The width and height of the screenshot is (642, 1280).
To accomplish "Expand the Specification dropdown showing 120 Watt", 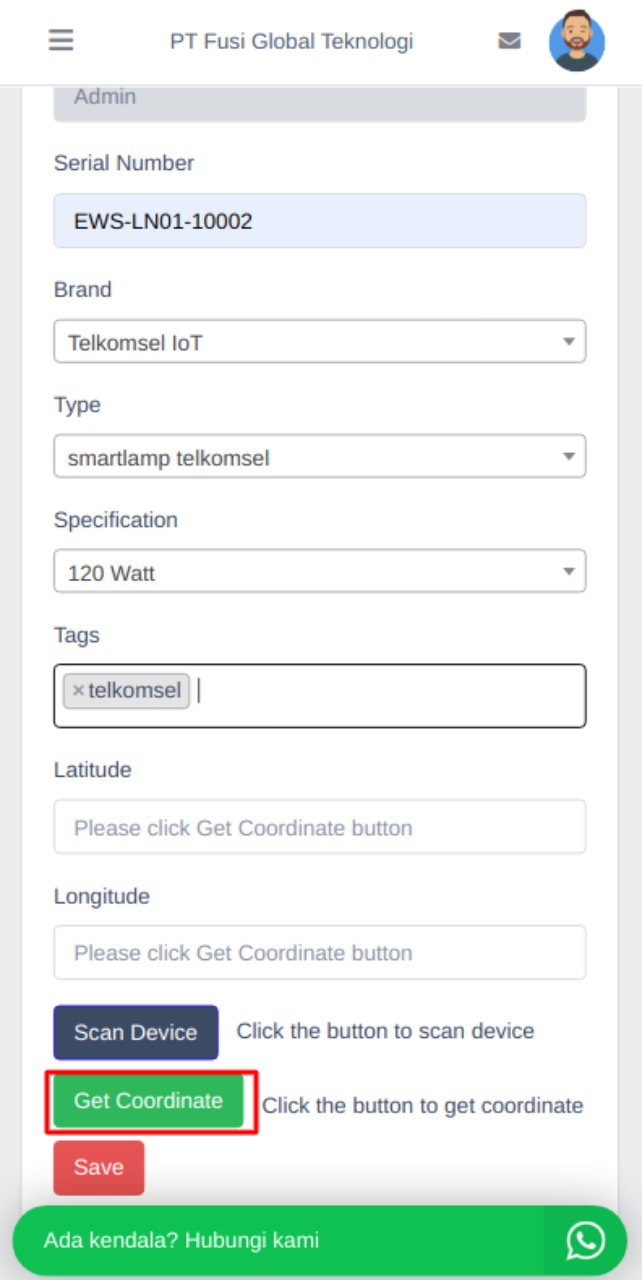I will click(x=319, y=572).
